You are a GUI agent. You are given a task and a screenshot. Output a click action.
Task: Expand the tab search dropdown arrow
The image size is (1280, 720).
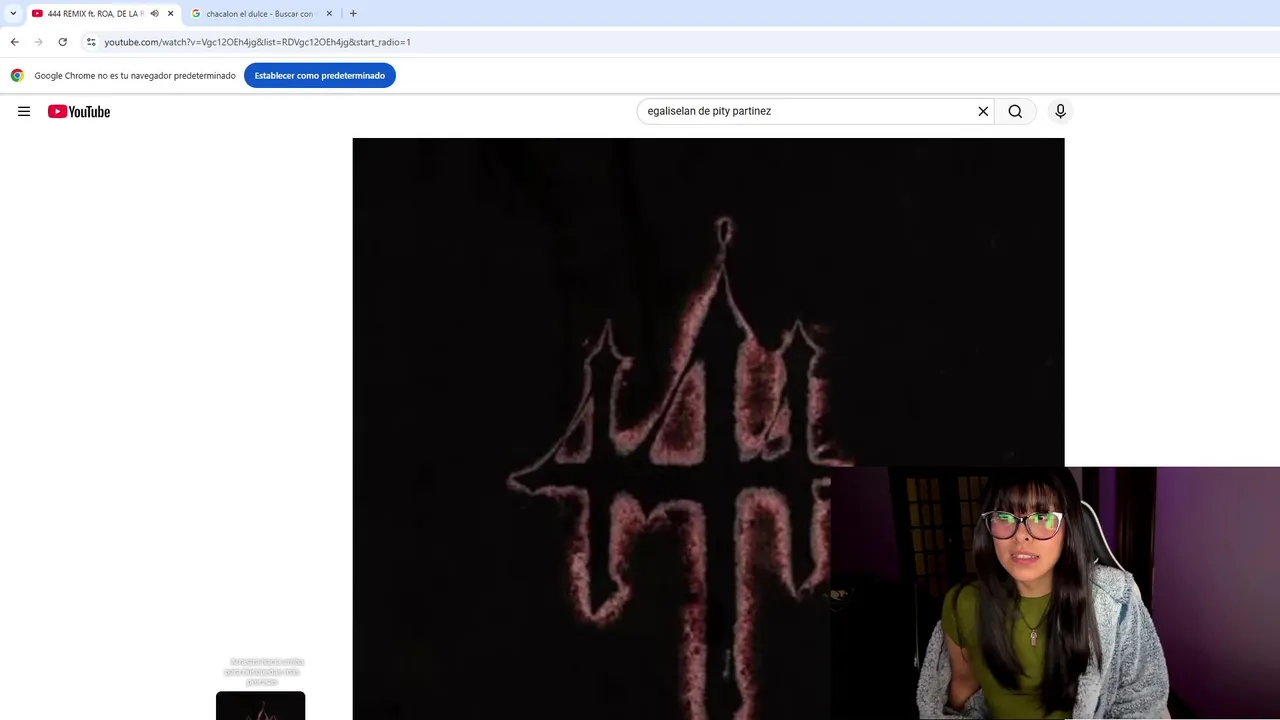[x=13, y=14]
